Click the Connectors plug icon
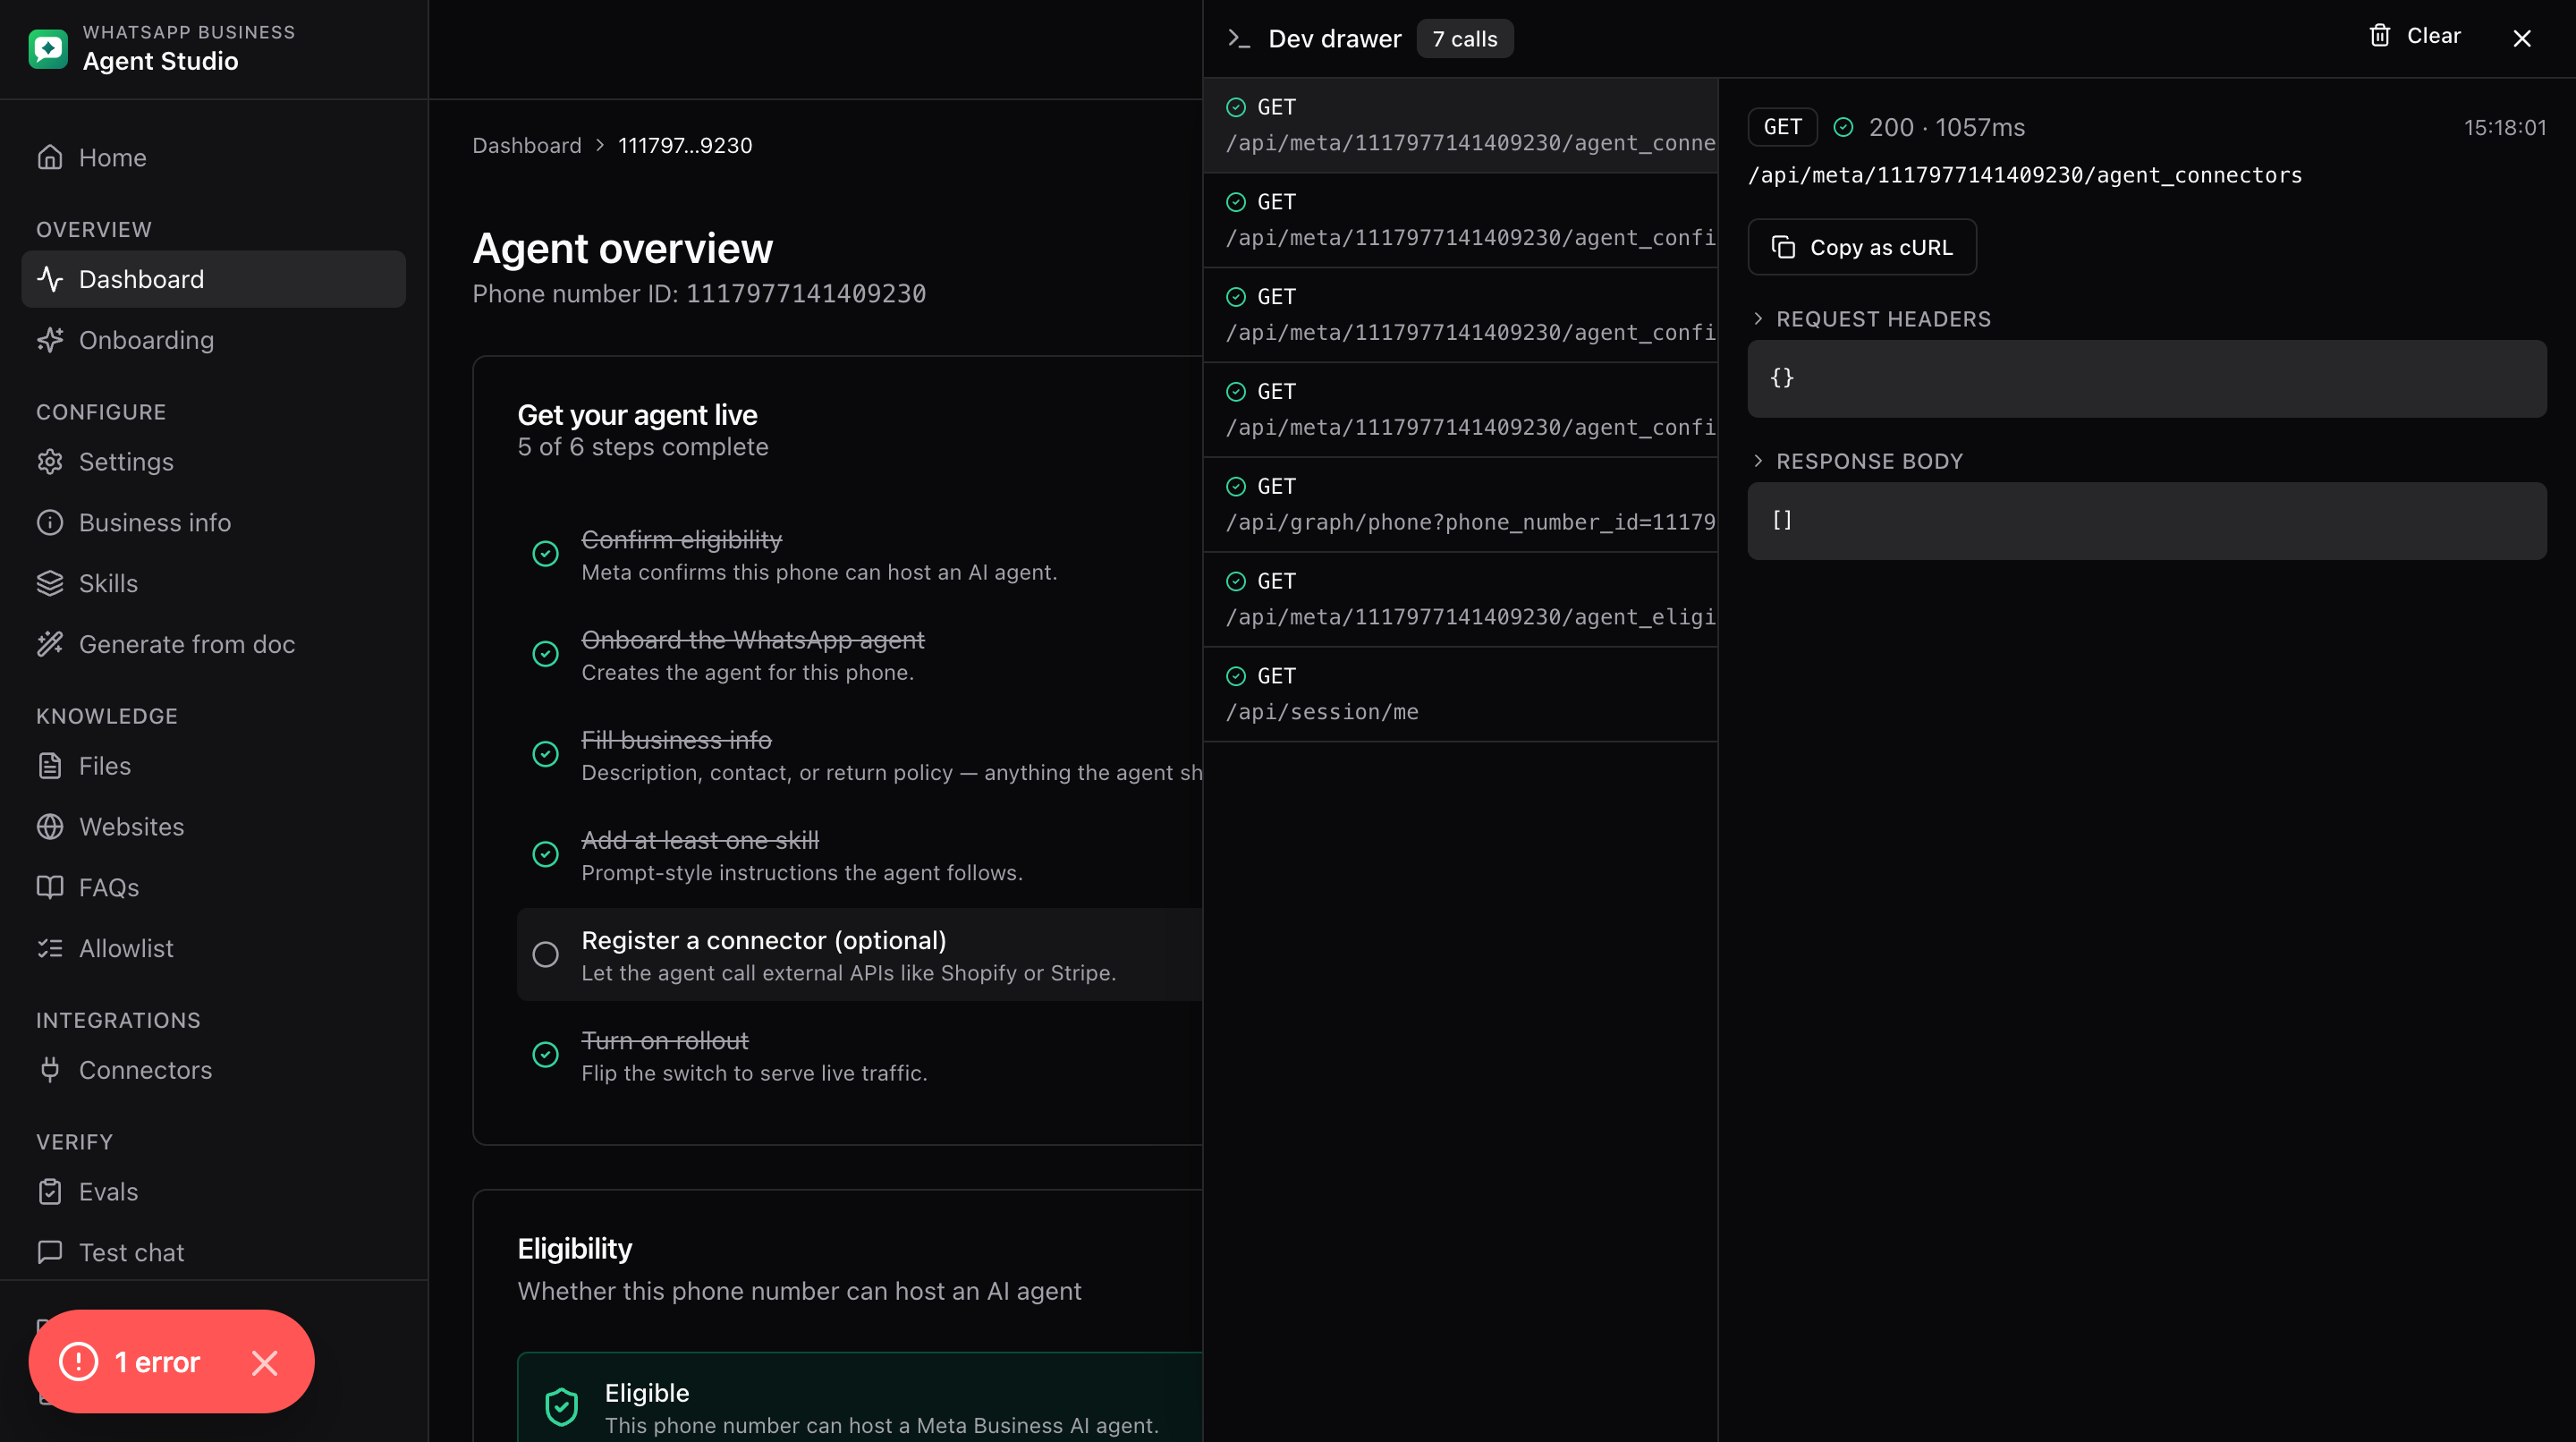 [50, 1070]
